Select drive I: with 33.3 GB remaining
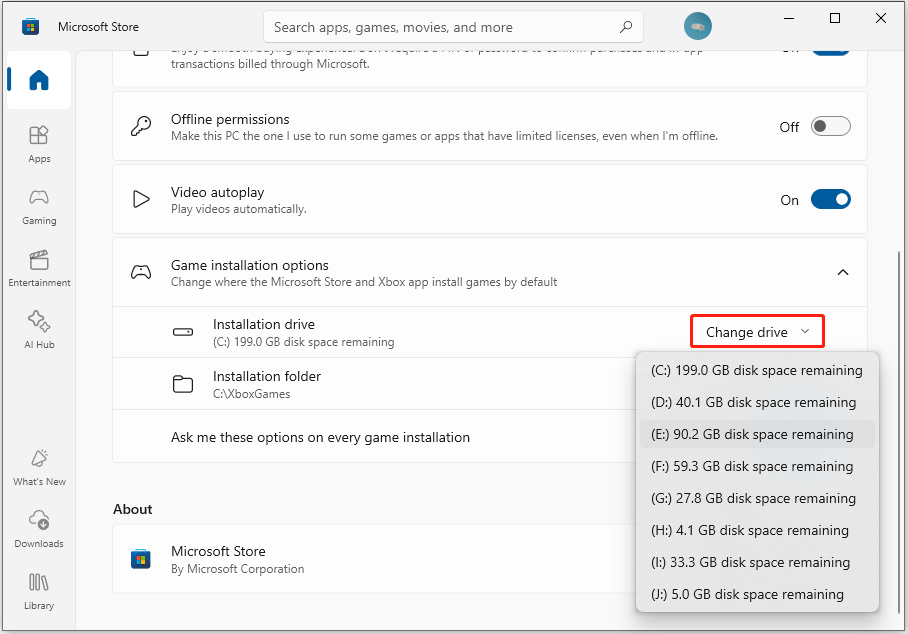The width and height of the screenshot is (908, 634). tap(757, 562)
